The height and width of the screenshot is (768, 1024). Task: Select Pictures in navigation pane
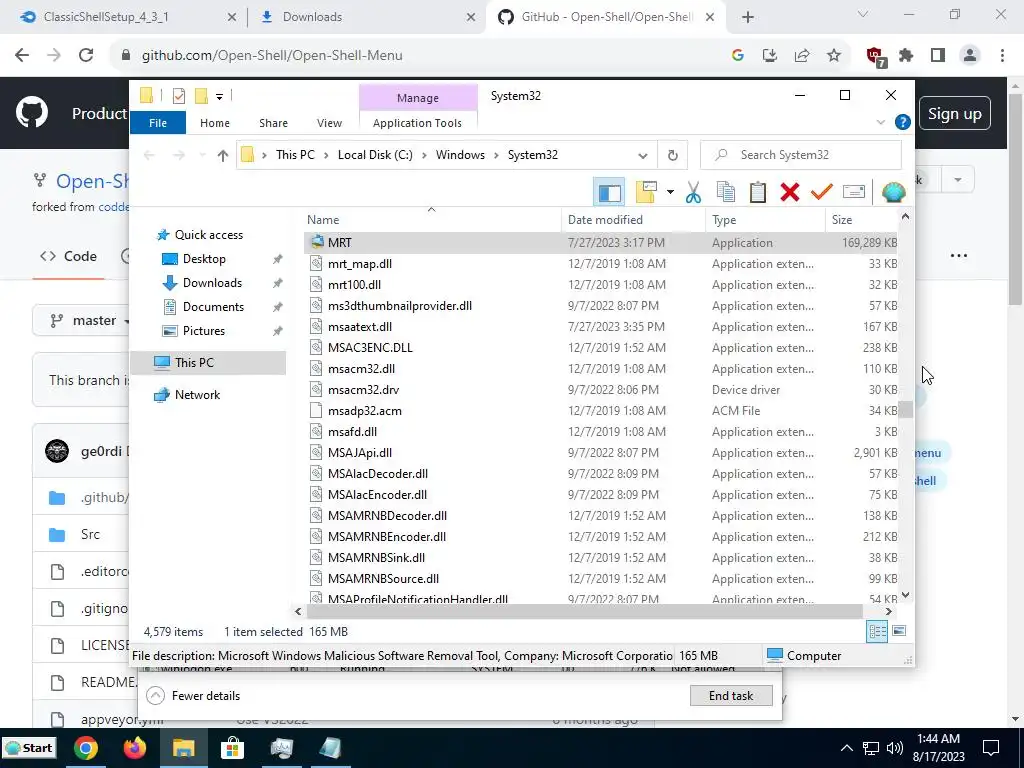(x=204, y=331)
